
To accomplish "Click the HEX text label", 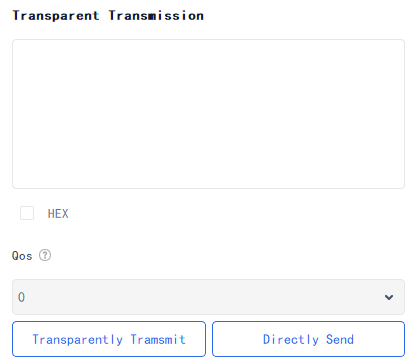I will (x=58, y=214).
